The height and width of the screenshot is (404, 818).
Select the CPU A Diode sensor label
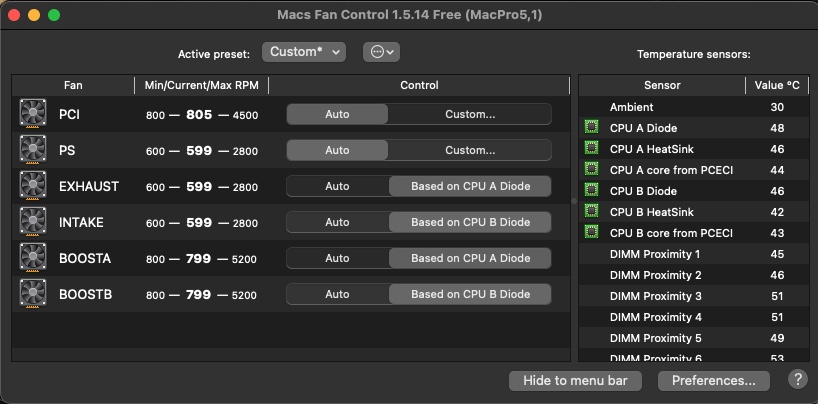pyautogui.click(x=643, y=128)
